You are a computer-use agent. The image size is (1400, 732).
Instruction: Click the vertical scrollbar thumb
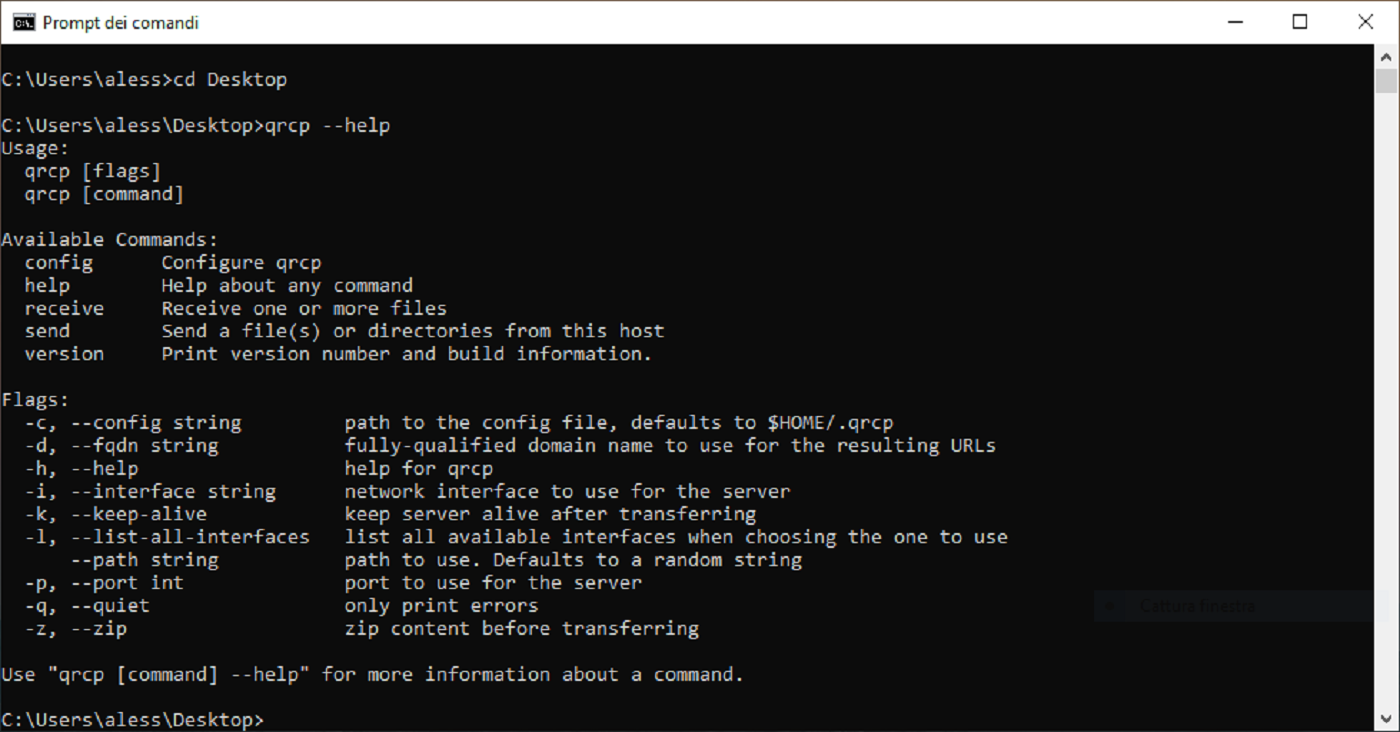[x=1385, y=80]
